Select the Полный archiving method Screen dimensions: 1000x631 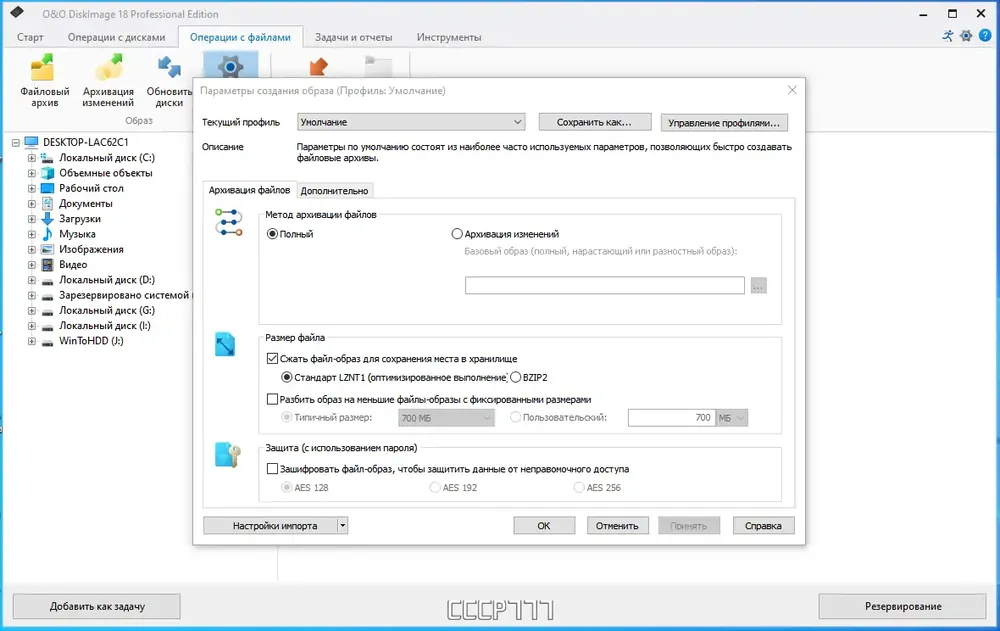272,234
